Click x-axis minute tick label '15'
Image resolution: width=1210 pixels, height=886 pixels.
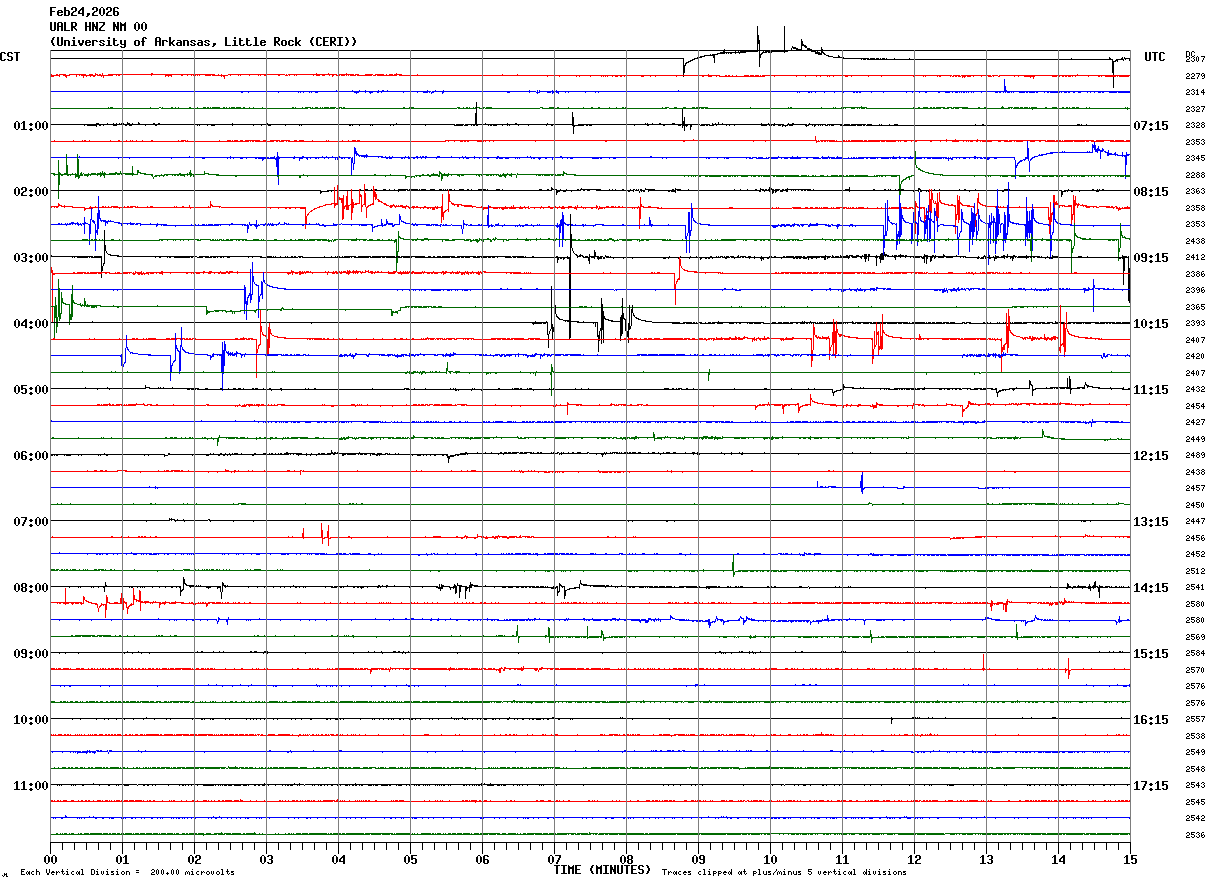[1130, 859]
